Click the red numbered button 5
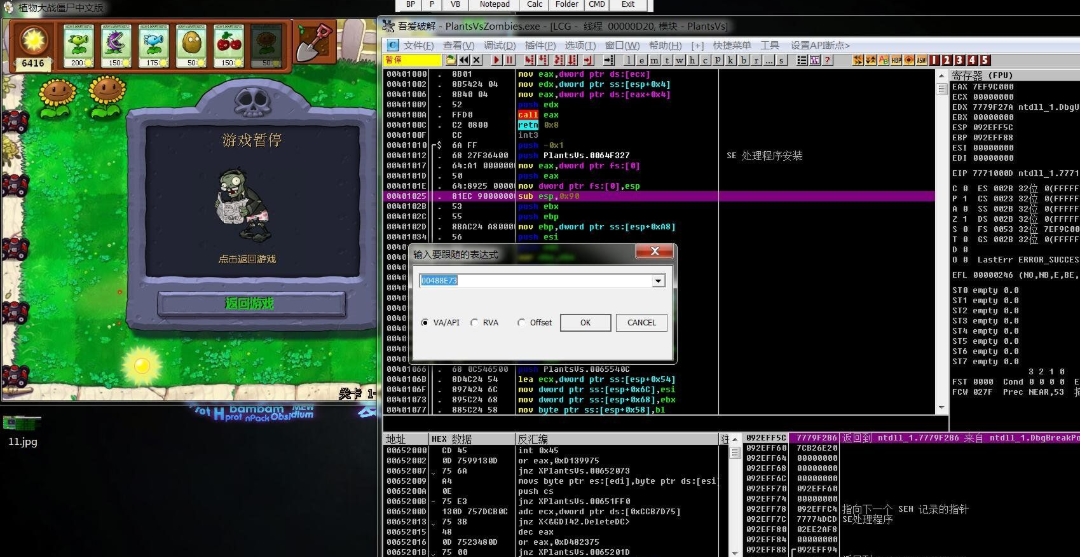The height and width of the screenshot is (557, 1081). coord(984,60)
